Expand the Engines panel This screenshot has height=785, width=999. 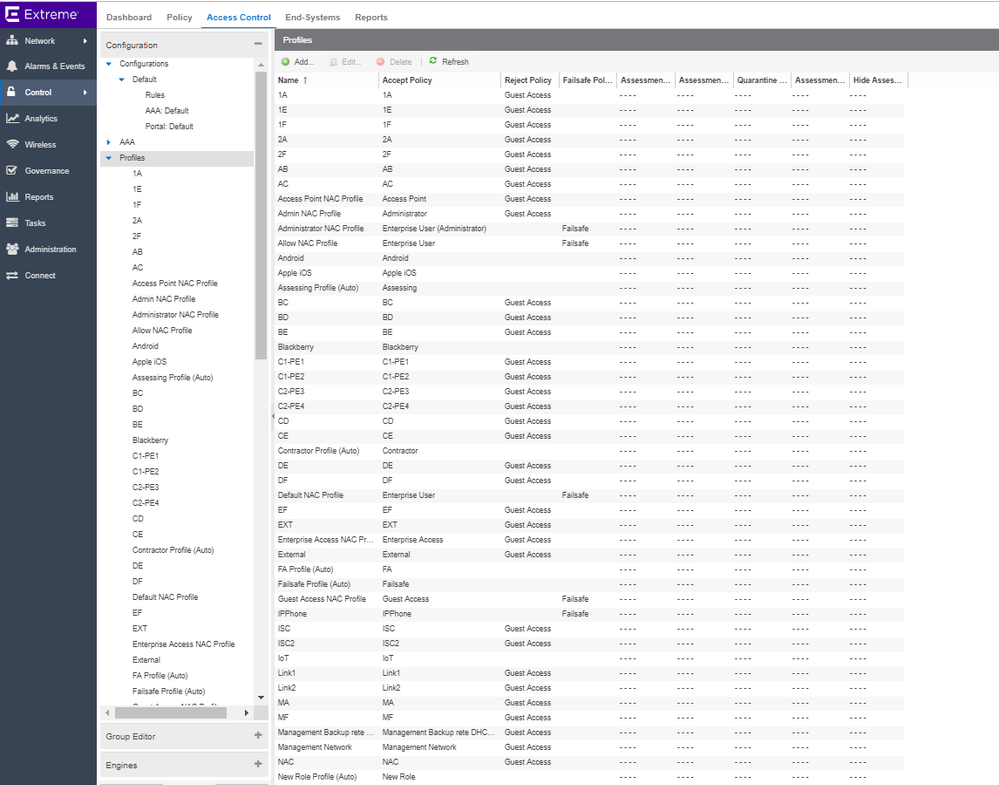click(258, 765)
